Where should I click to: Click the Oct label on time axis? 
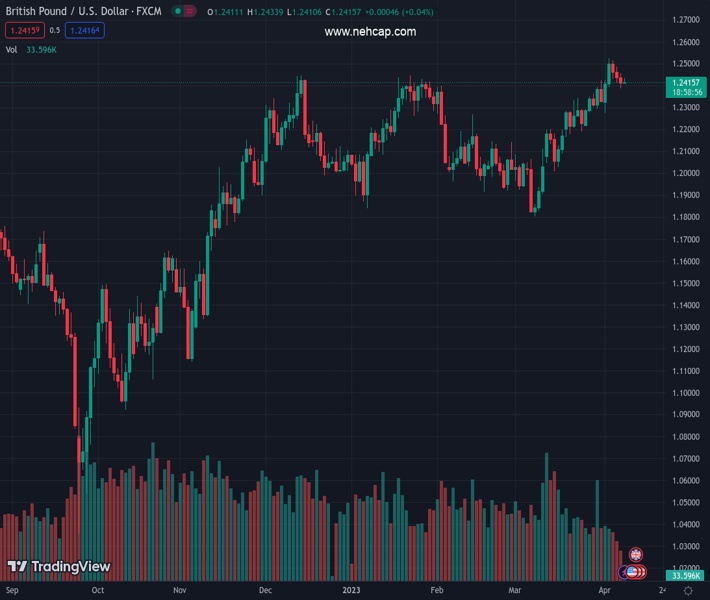[97, 591]
